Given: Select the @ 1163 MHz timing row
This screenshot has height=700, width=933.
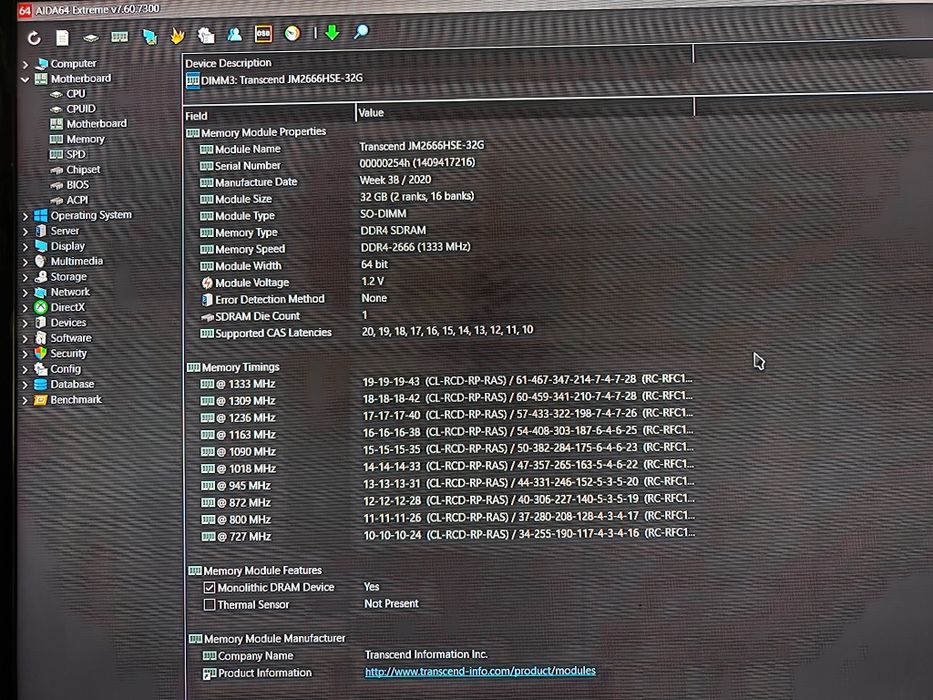Looking at the screenshot, I should tap(446, 433).
